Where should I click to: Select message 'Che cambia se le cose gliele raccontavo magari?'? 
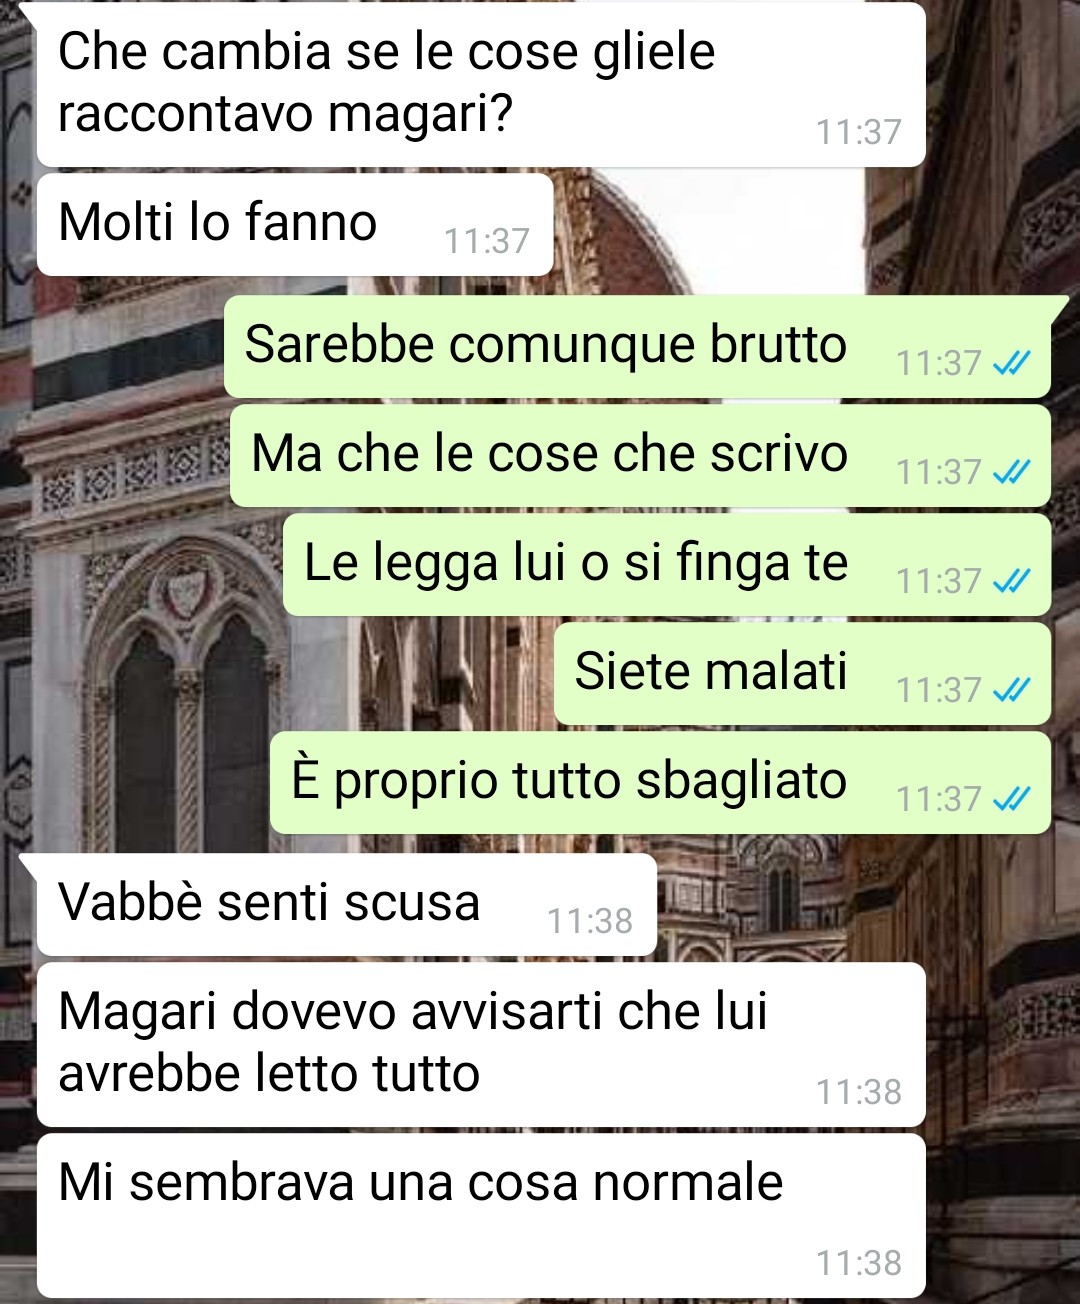(481, 84)
